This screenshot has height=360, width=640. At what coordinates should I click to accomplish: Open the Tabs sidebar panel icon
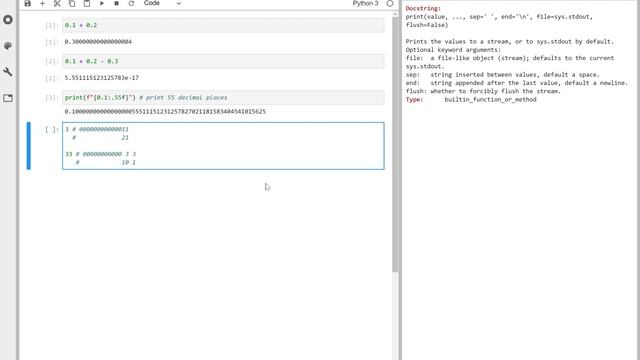click(8, 98)
